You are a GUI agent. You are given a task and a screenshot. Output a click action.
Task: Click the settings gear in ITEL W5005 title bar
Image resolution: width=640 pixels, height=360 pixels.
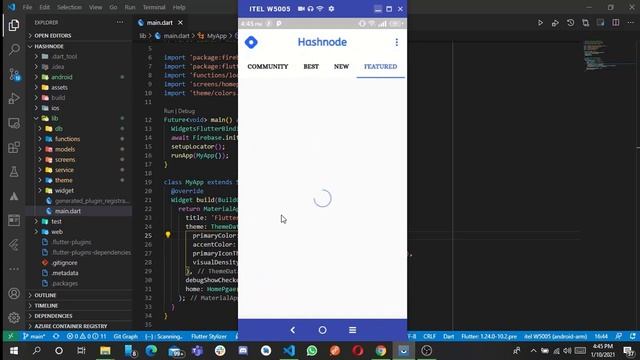331,9
